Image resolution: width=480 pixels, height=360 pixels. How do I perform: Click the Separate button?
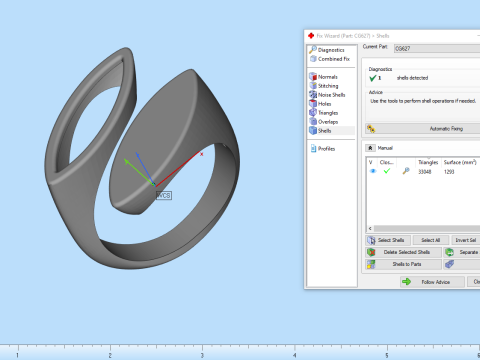462,252
